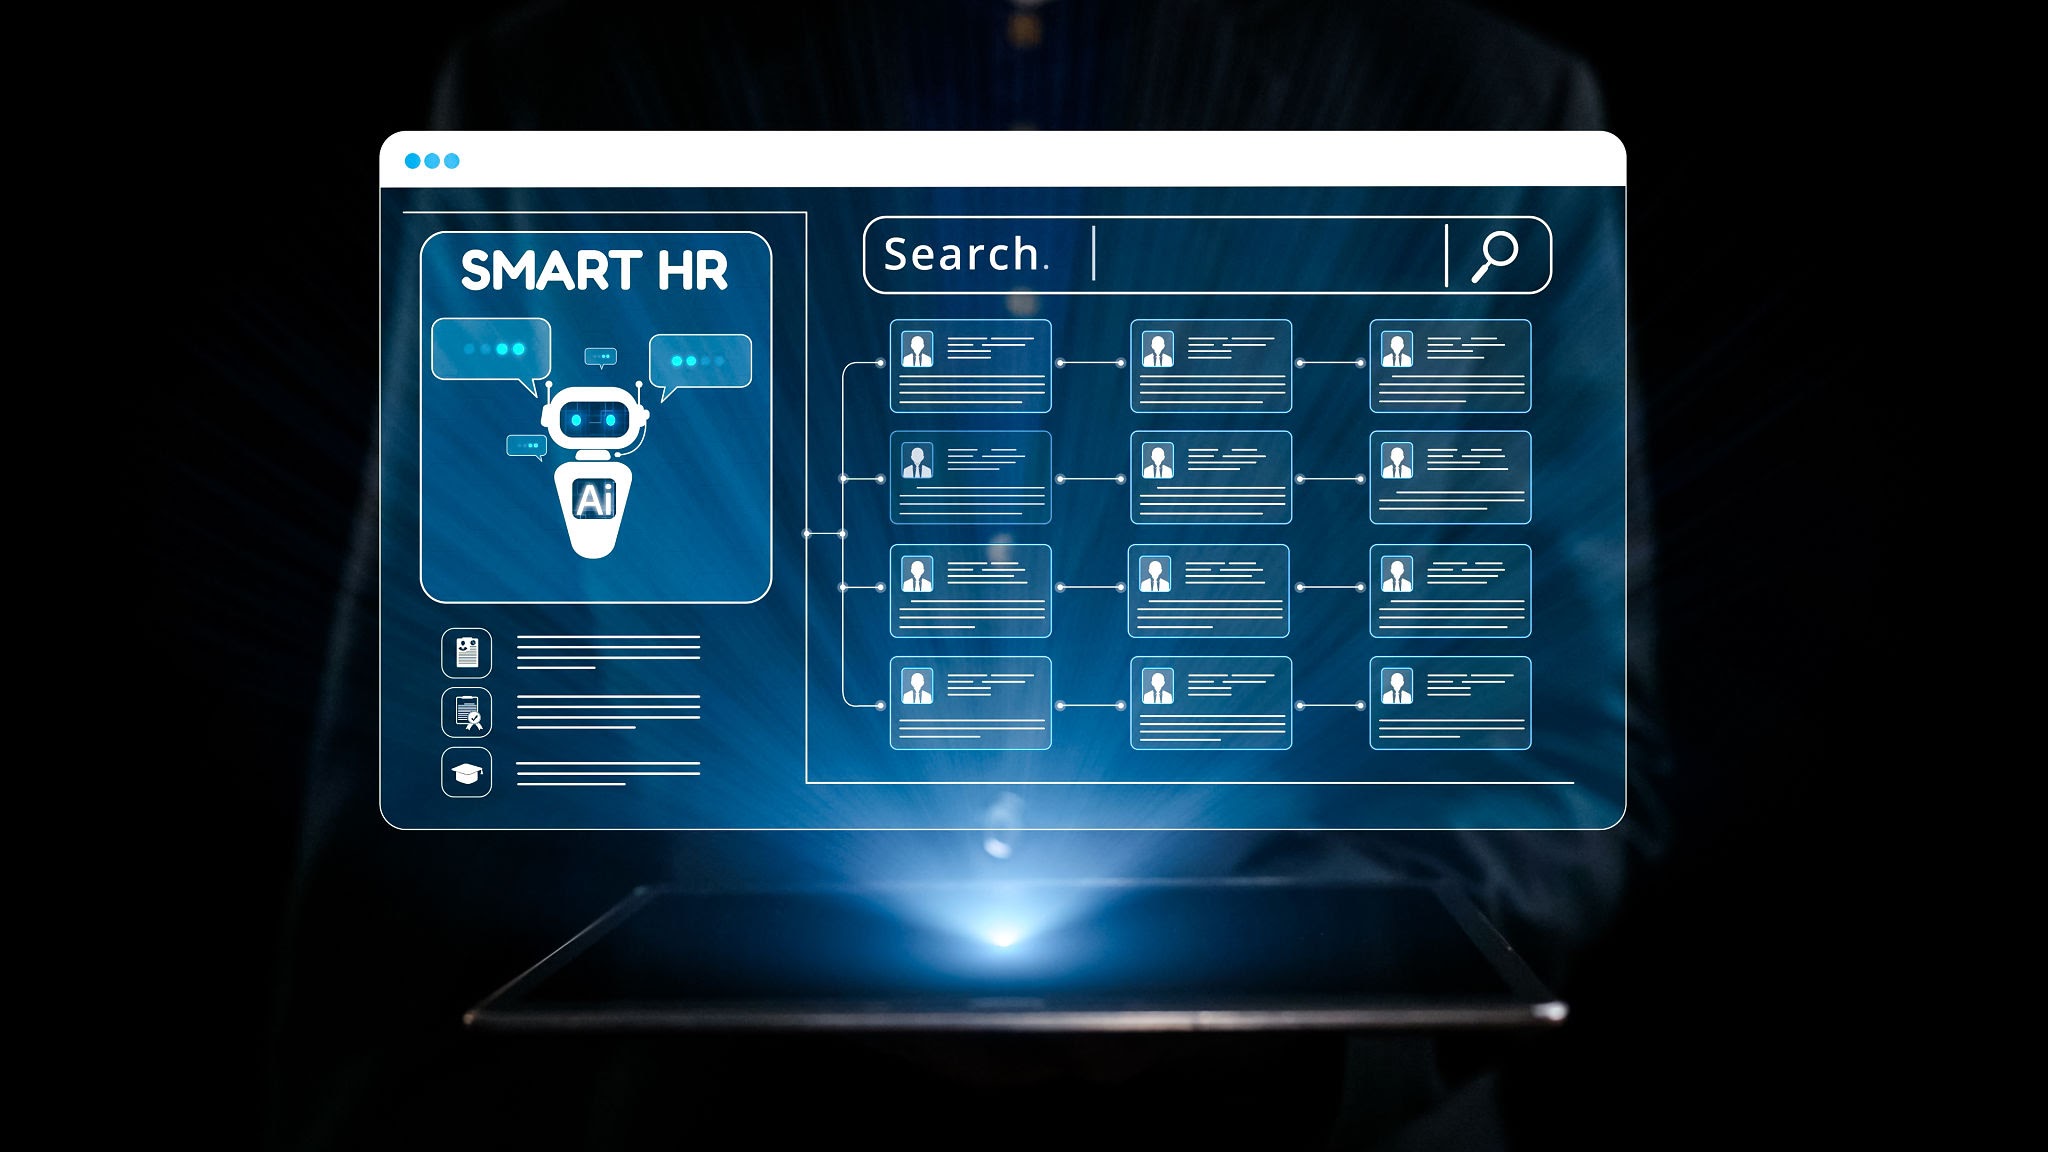Click the three blue window dots
The width and height of the screenshot is (2048, 1152).
(432, 161)
